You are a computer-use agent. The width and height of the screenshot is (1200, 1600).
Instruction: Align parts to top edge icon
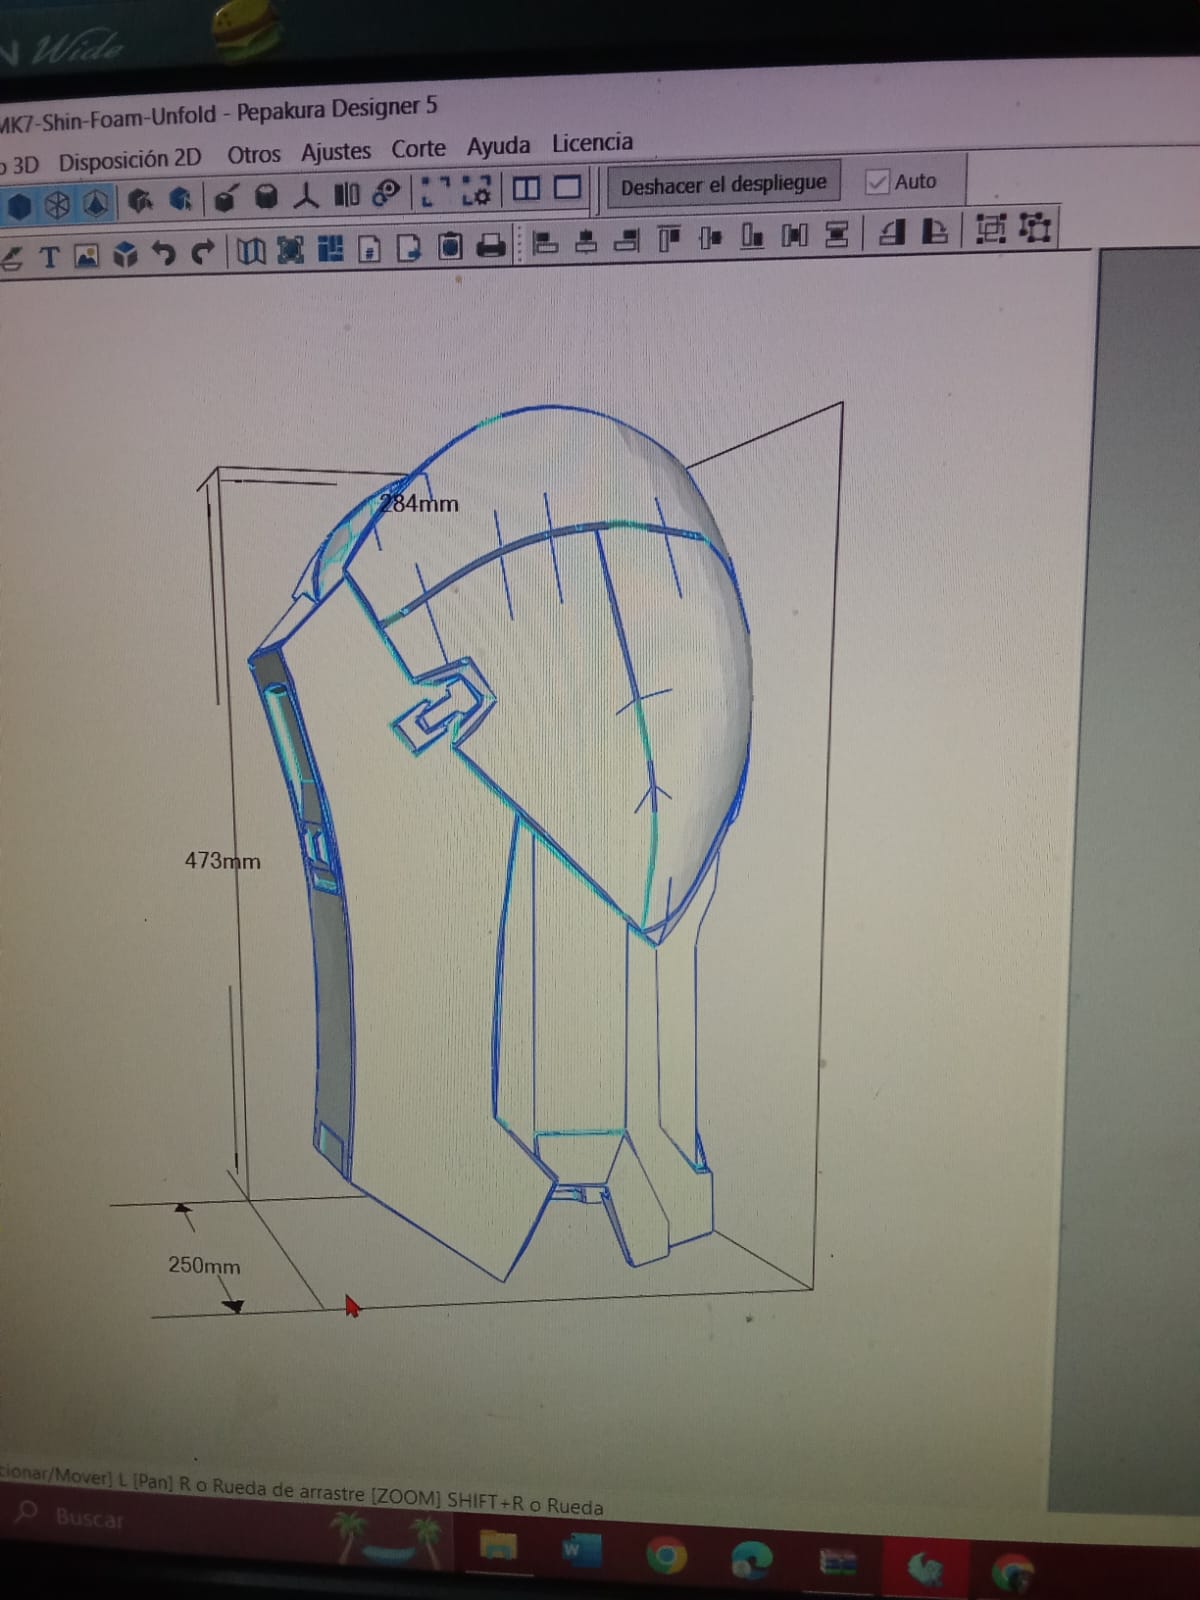point(669,239)
